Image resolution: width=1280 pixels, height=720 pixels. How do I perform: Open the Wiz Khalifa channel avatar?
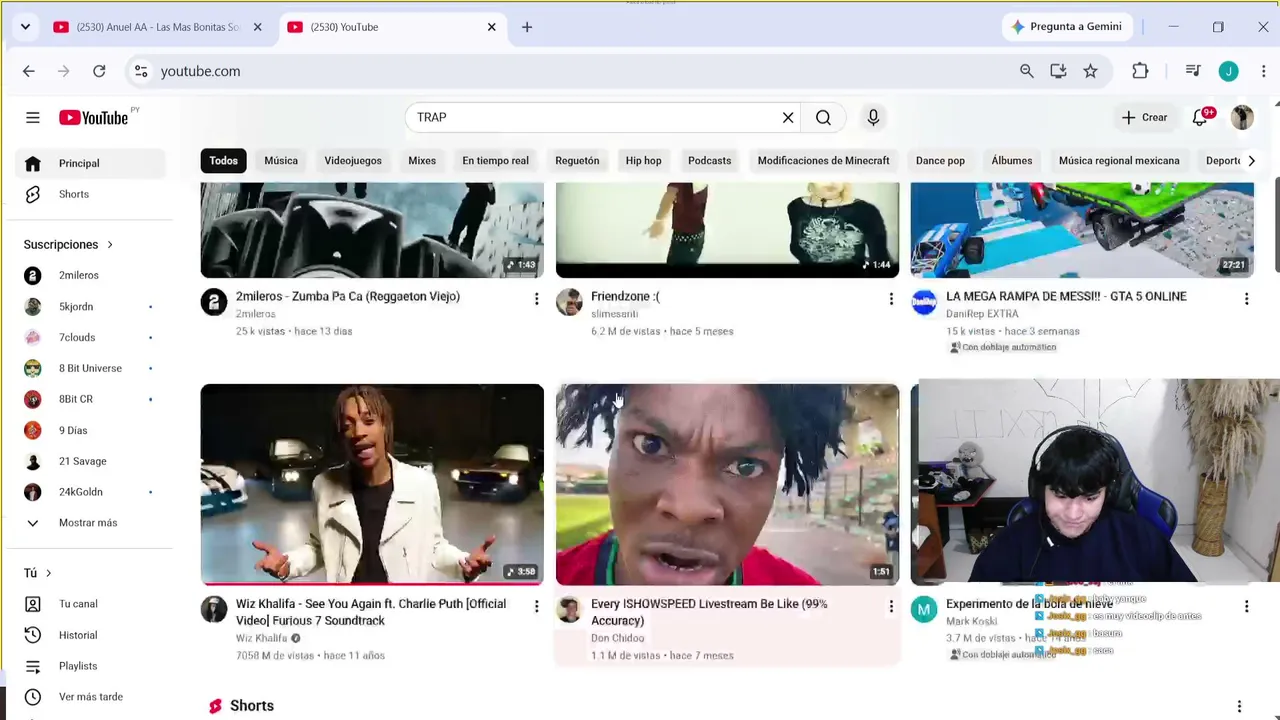(x=214, y=610)
